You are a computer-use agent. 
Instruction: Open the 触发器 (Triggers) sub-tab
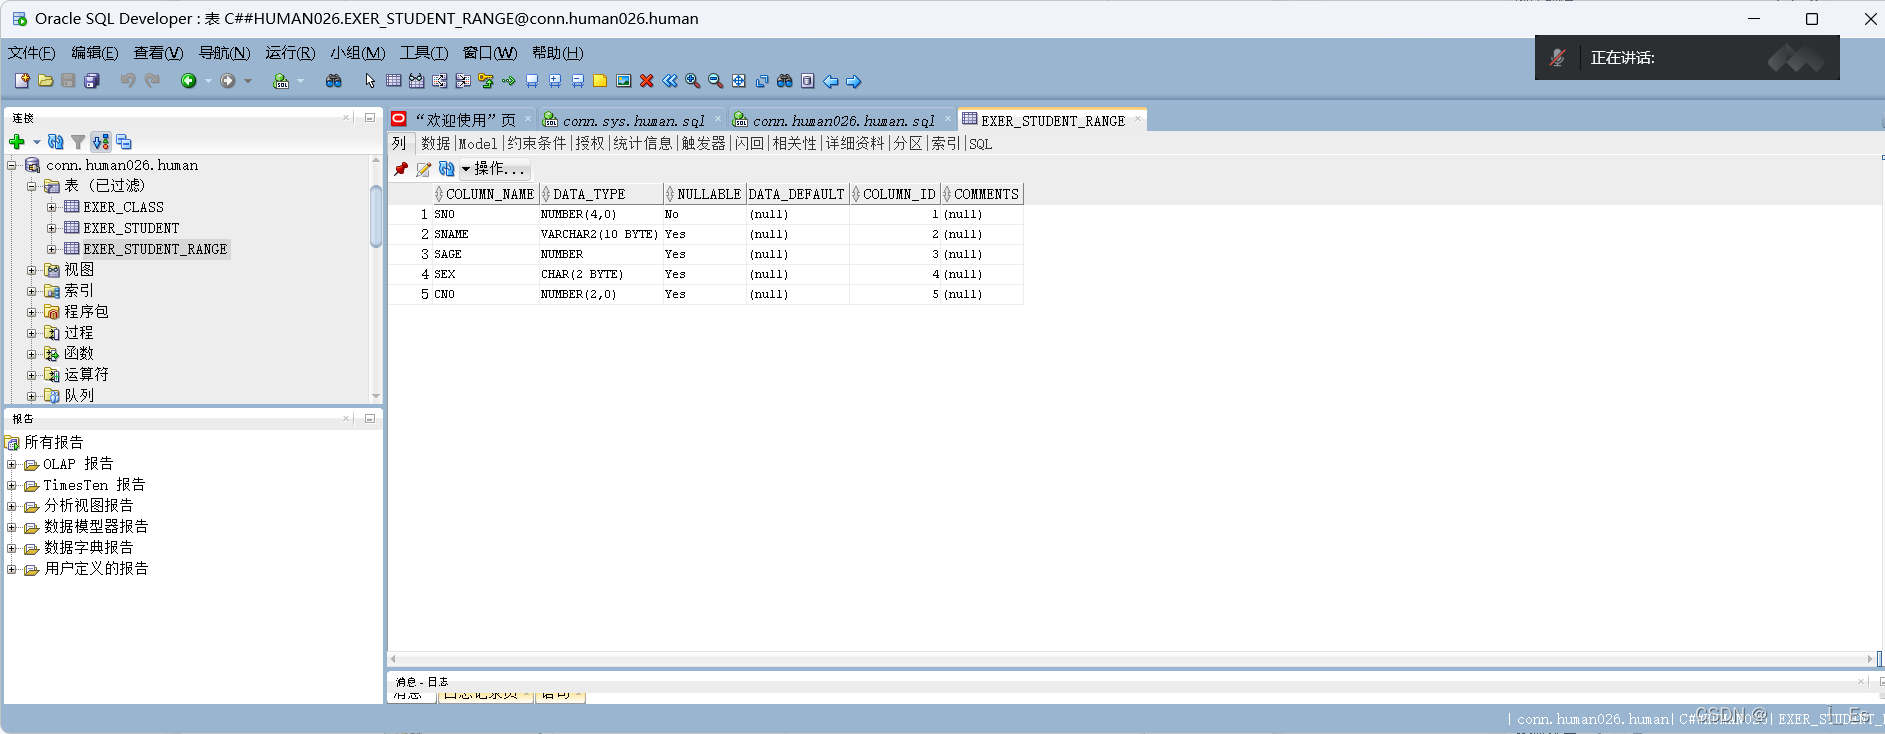point(704,144)
